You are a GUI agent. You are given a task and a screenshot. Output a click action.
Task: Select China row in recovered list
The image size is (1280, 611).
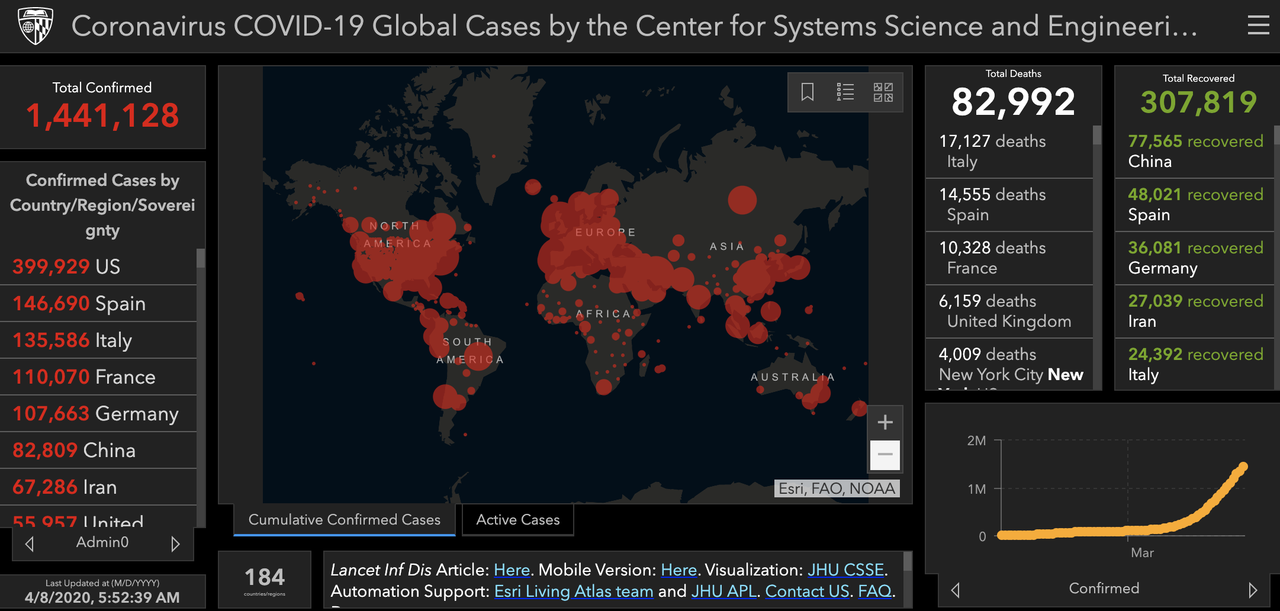click(x=1195, y=151)
